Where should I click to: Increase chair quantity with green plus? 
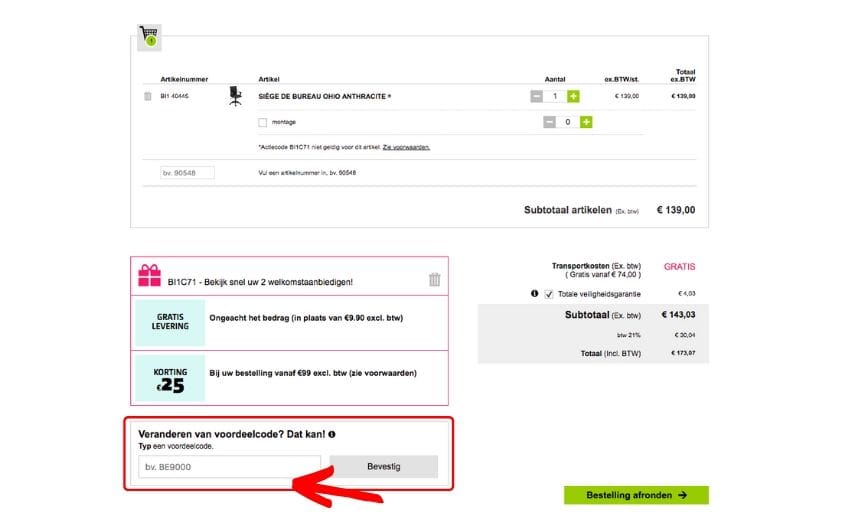[573, 96]
